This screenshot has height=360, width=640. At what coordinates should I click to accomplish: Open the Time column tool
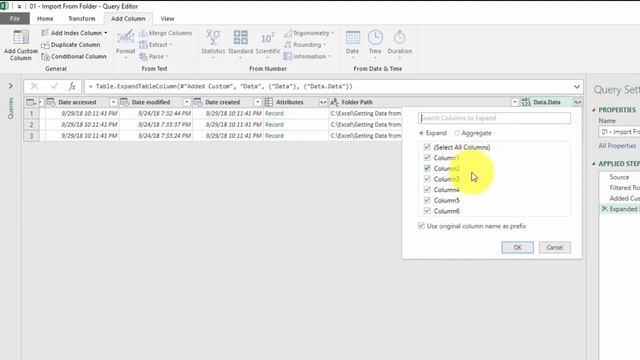tap(375, 44)
